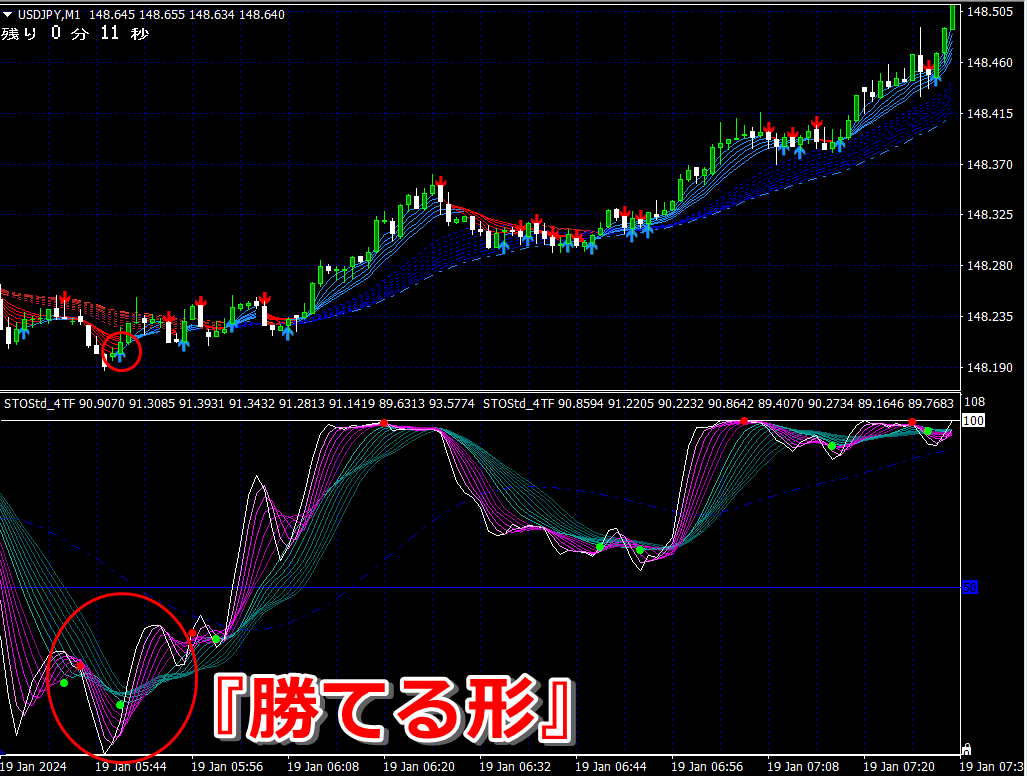Click the red sell arrow above the 148.36 peak candle

pos(440,181)
